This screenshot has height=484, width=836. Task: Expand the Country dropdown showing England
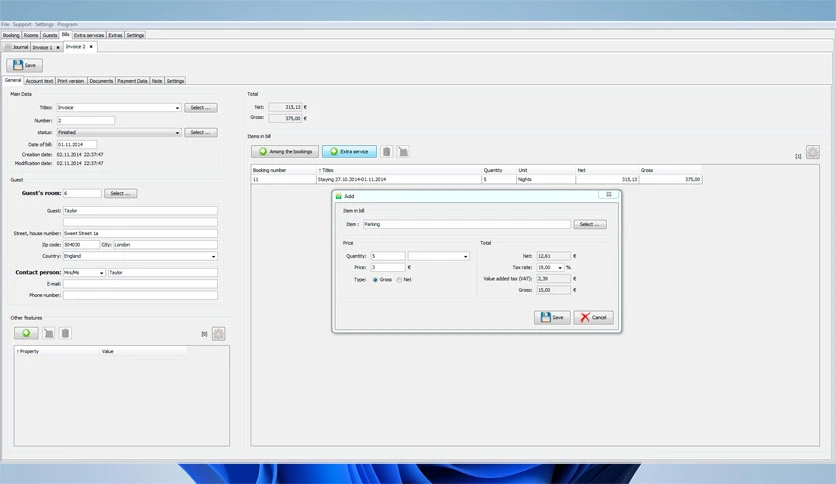coord(213,256)
